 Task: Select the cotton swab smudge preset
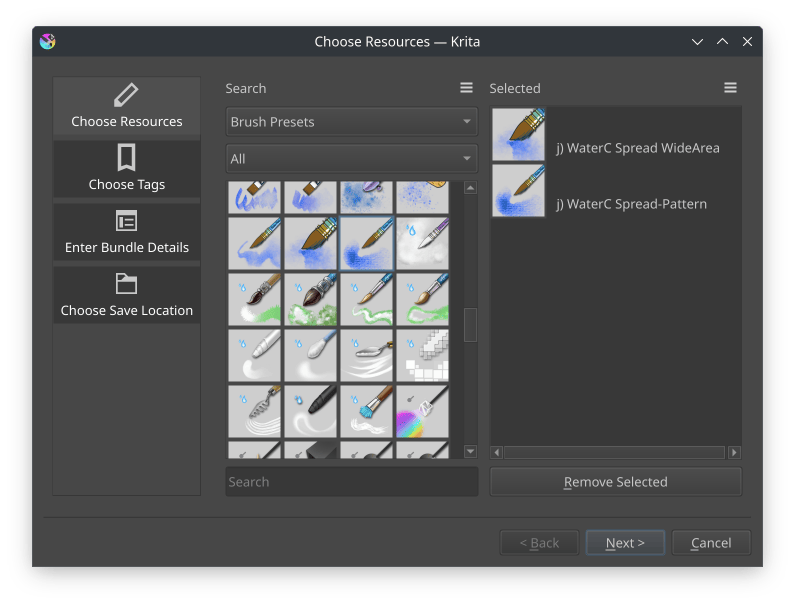point(310,355)
